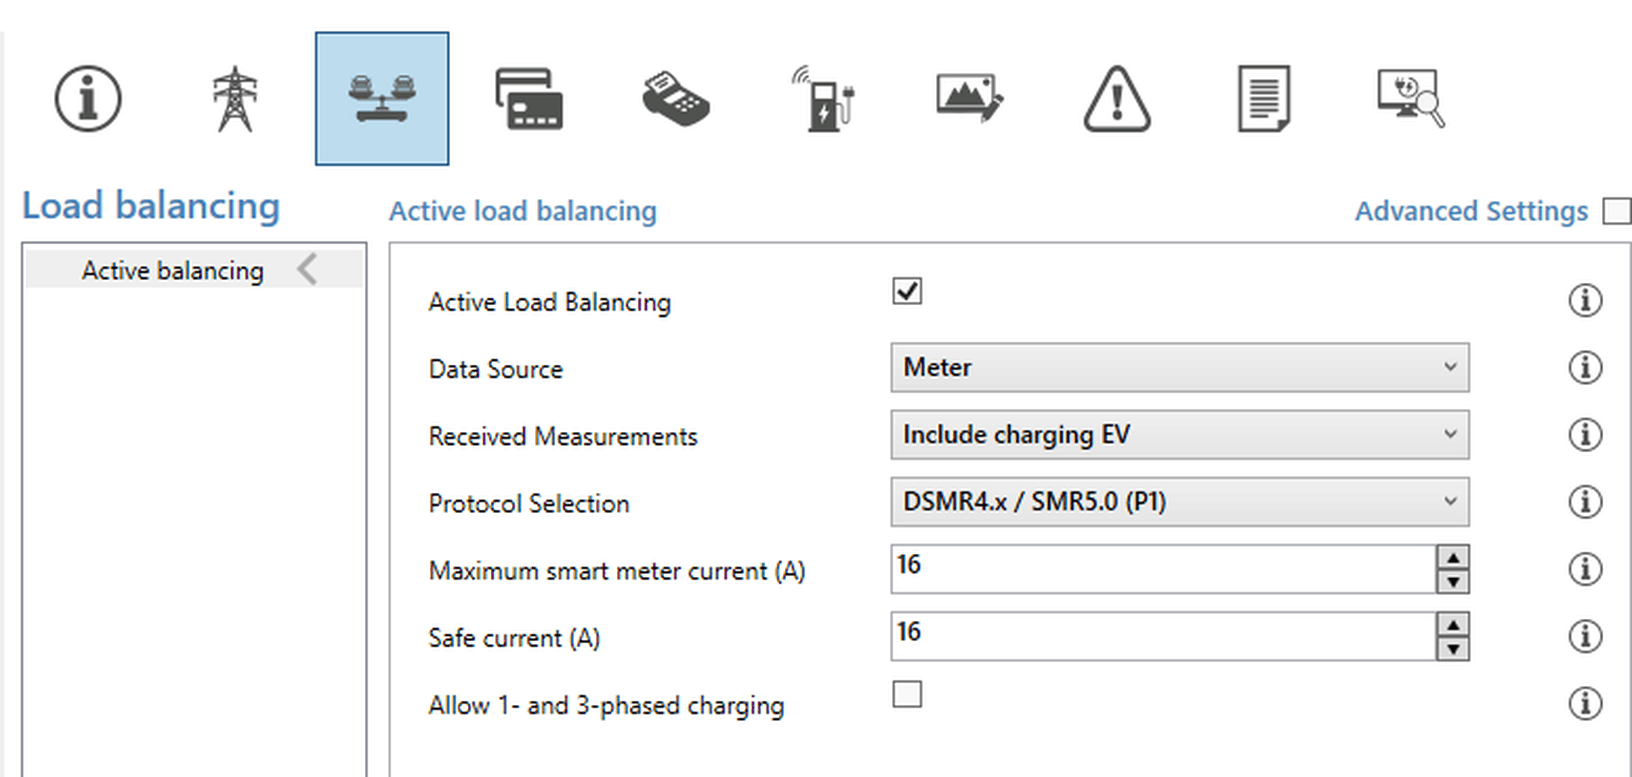Increase the maximum smart meter current
1632x777 pixels.
[x=1453, y=558]
